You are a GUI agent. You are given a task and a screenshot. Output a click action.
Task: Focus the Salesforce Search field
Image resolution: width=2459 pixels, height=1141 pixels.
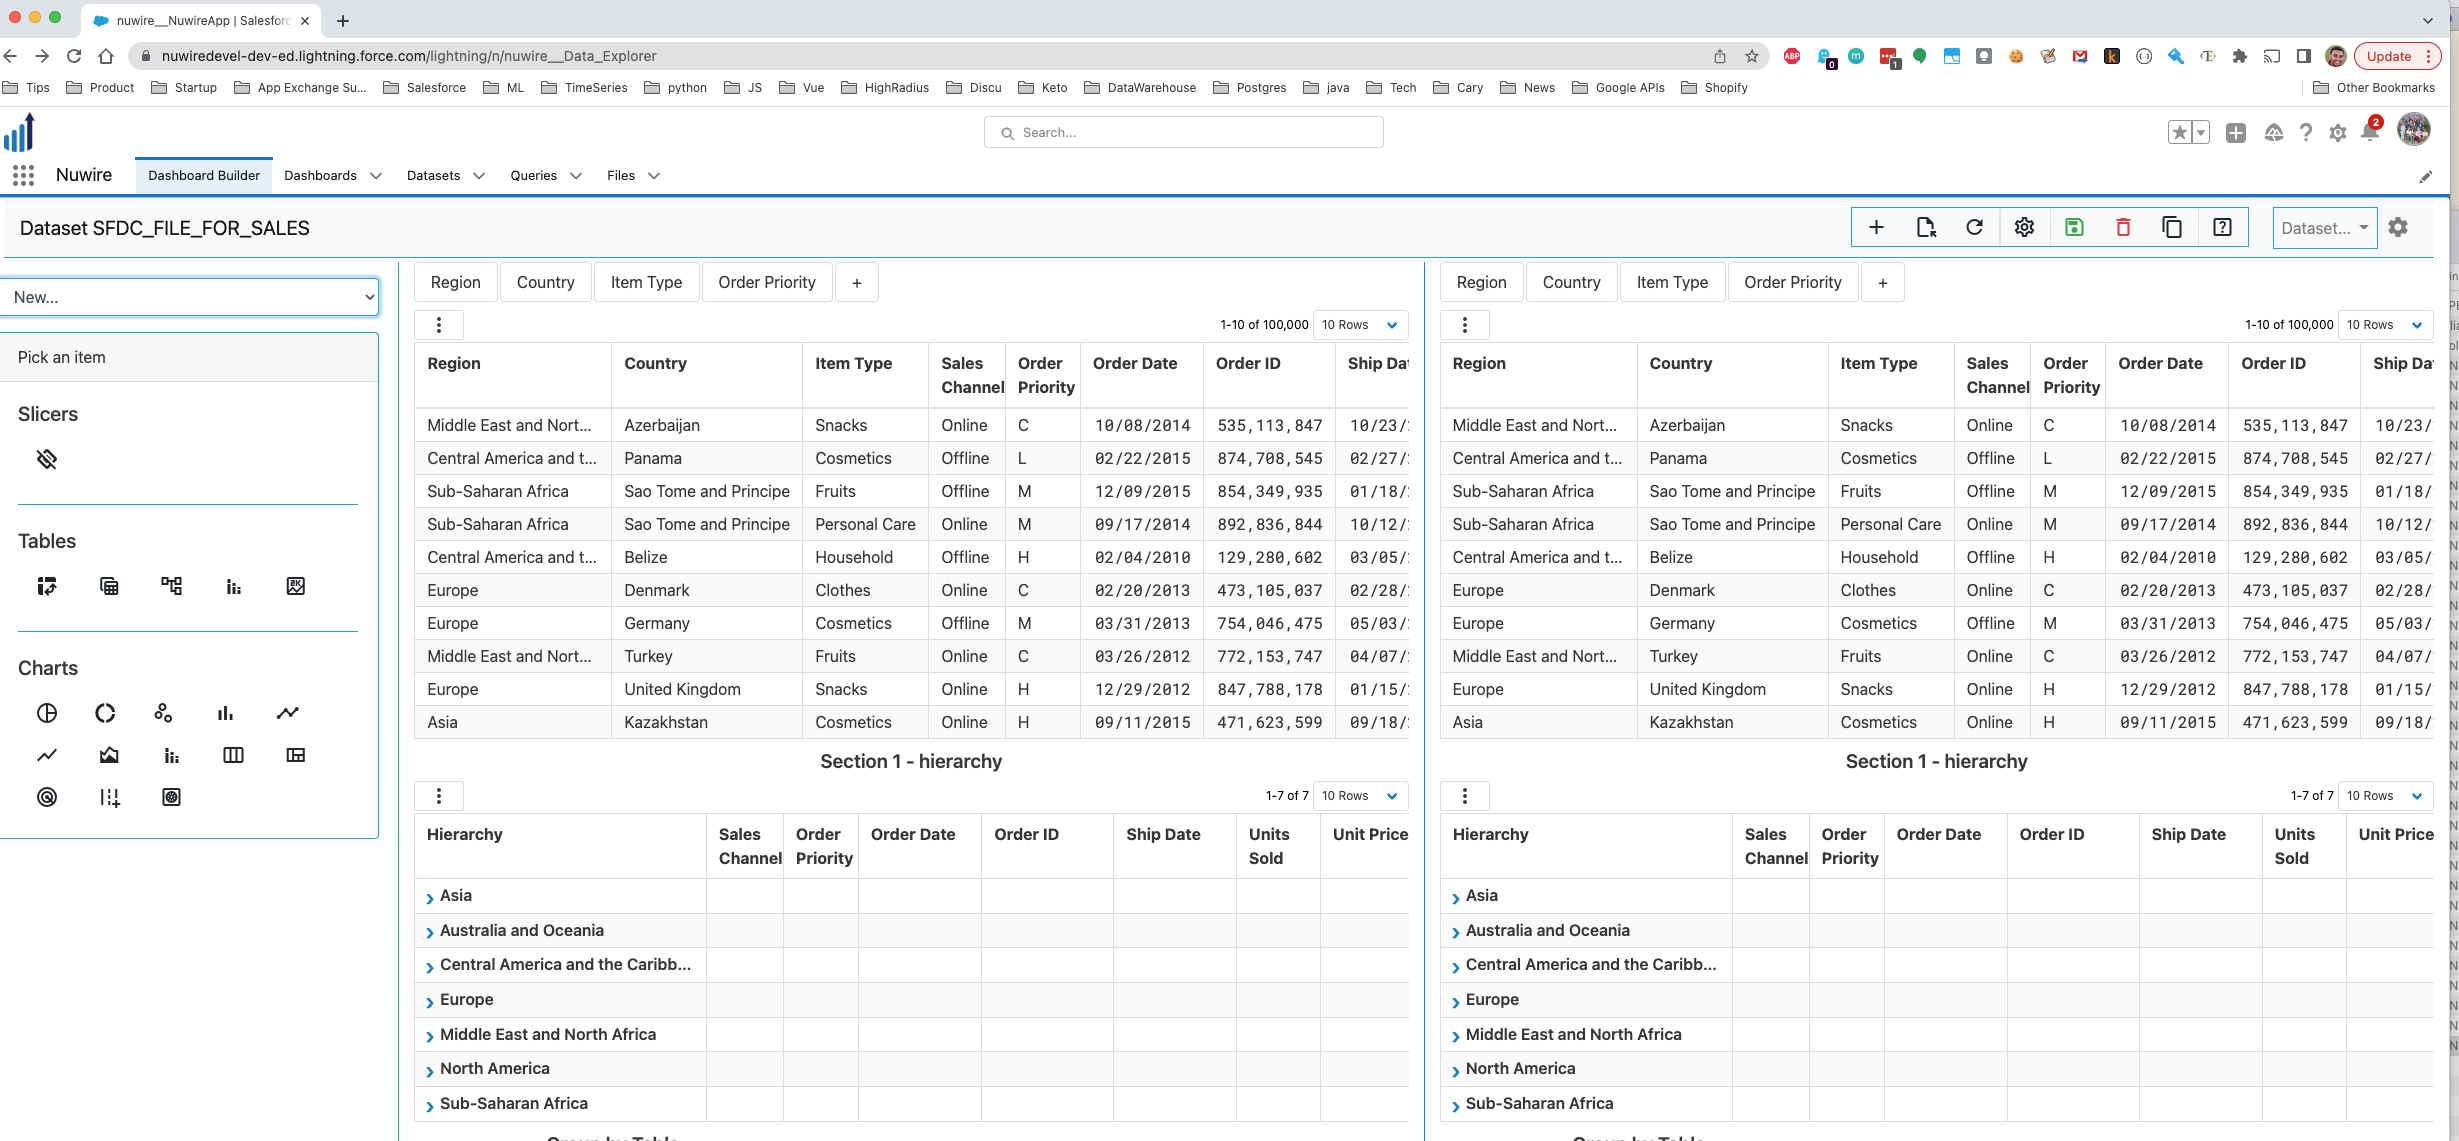coord(1184,132)
